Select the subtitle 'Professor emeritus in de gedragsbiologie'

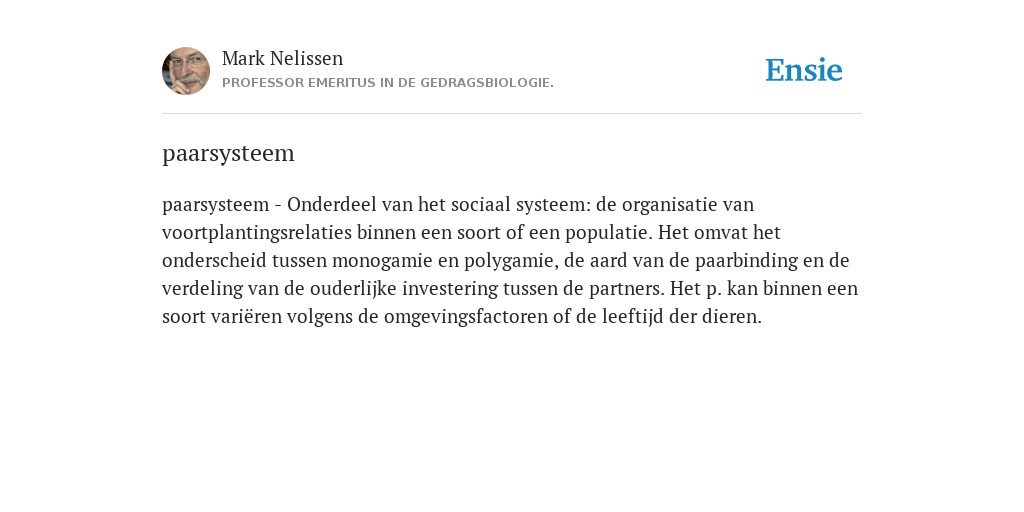pyautogui.click(x=388, y=83)
